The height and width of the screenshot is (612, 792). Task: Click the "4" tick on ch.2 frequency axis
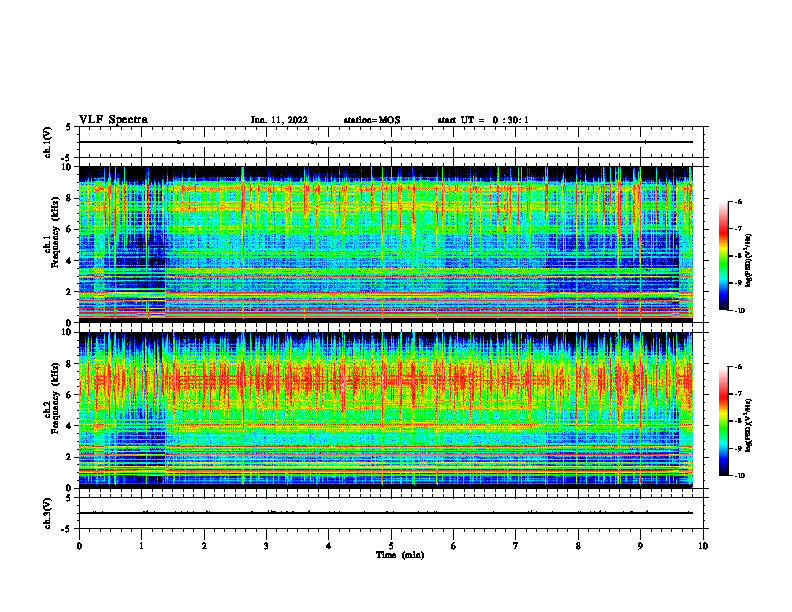[69, 426]
